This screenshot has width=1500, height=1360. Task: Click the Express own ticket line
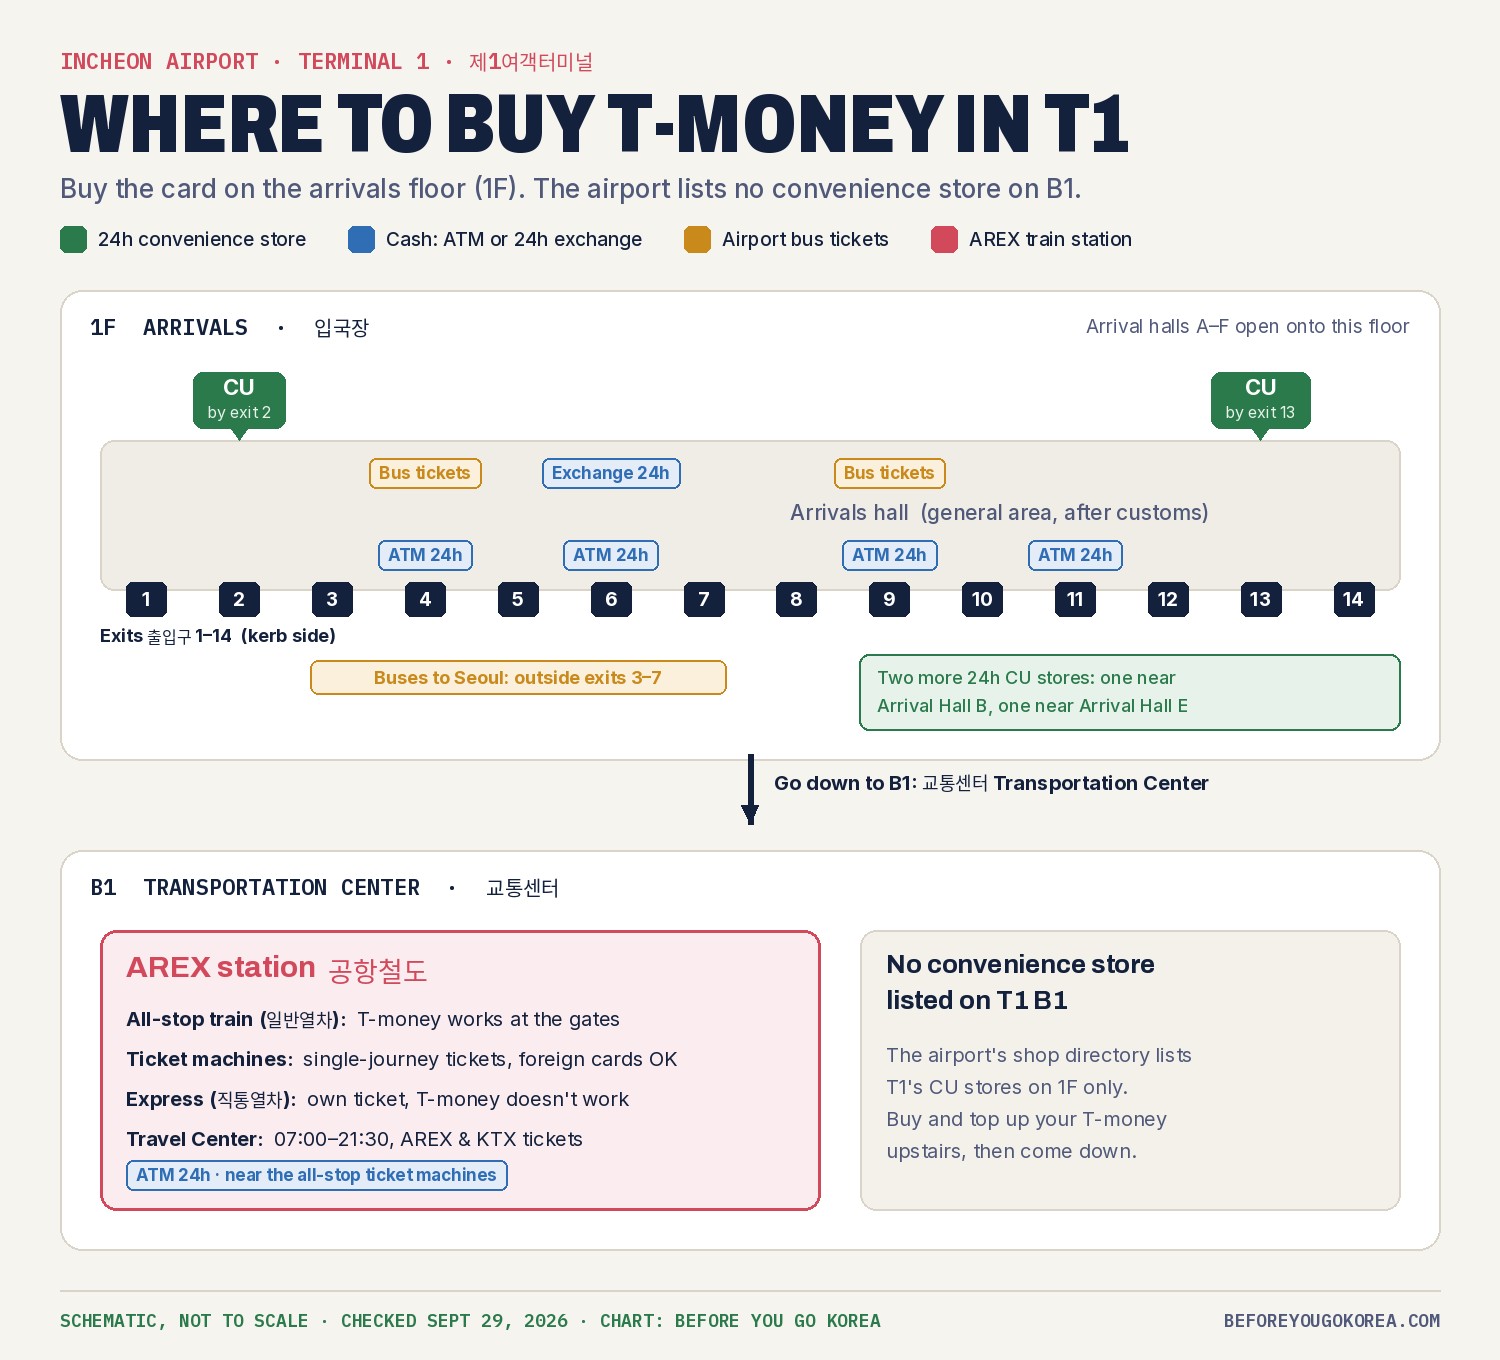377,1099
